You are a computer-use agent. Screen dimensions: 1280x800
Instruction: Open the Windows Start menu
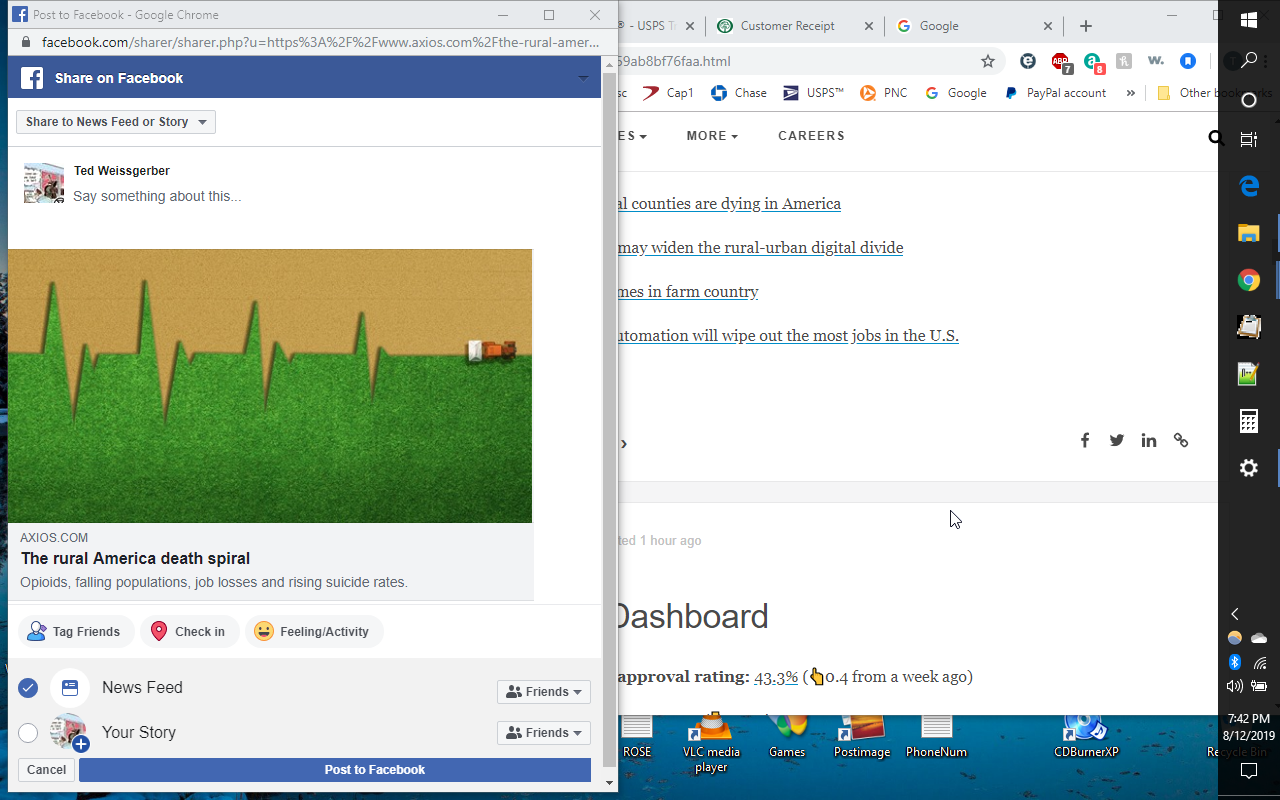[x=1249, y=20]
